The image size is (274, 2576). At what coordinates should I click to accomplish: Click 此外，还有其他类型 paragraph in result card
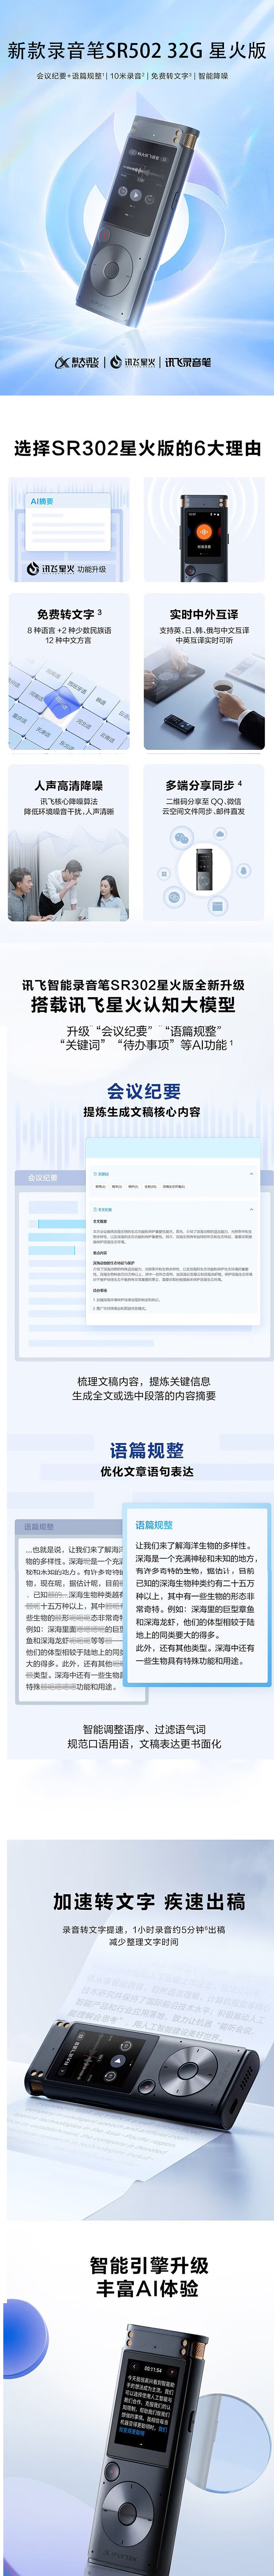tap(195, 1654)
